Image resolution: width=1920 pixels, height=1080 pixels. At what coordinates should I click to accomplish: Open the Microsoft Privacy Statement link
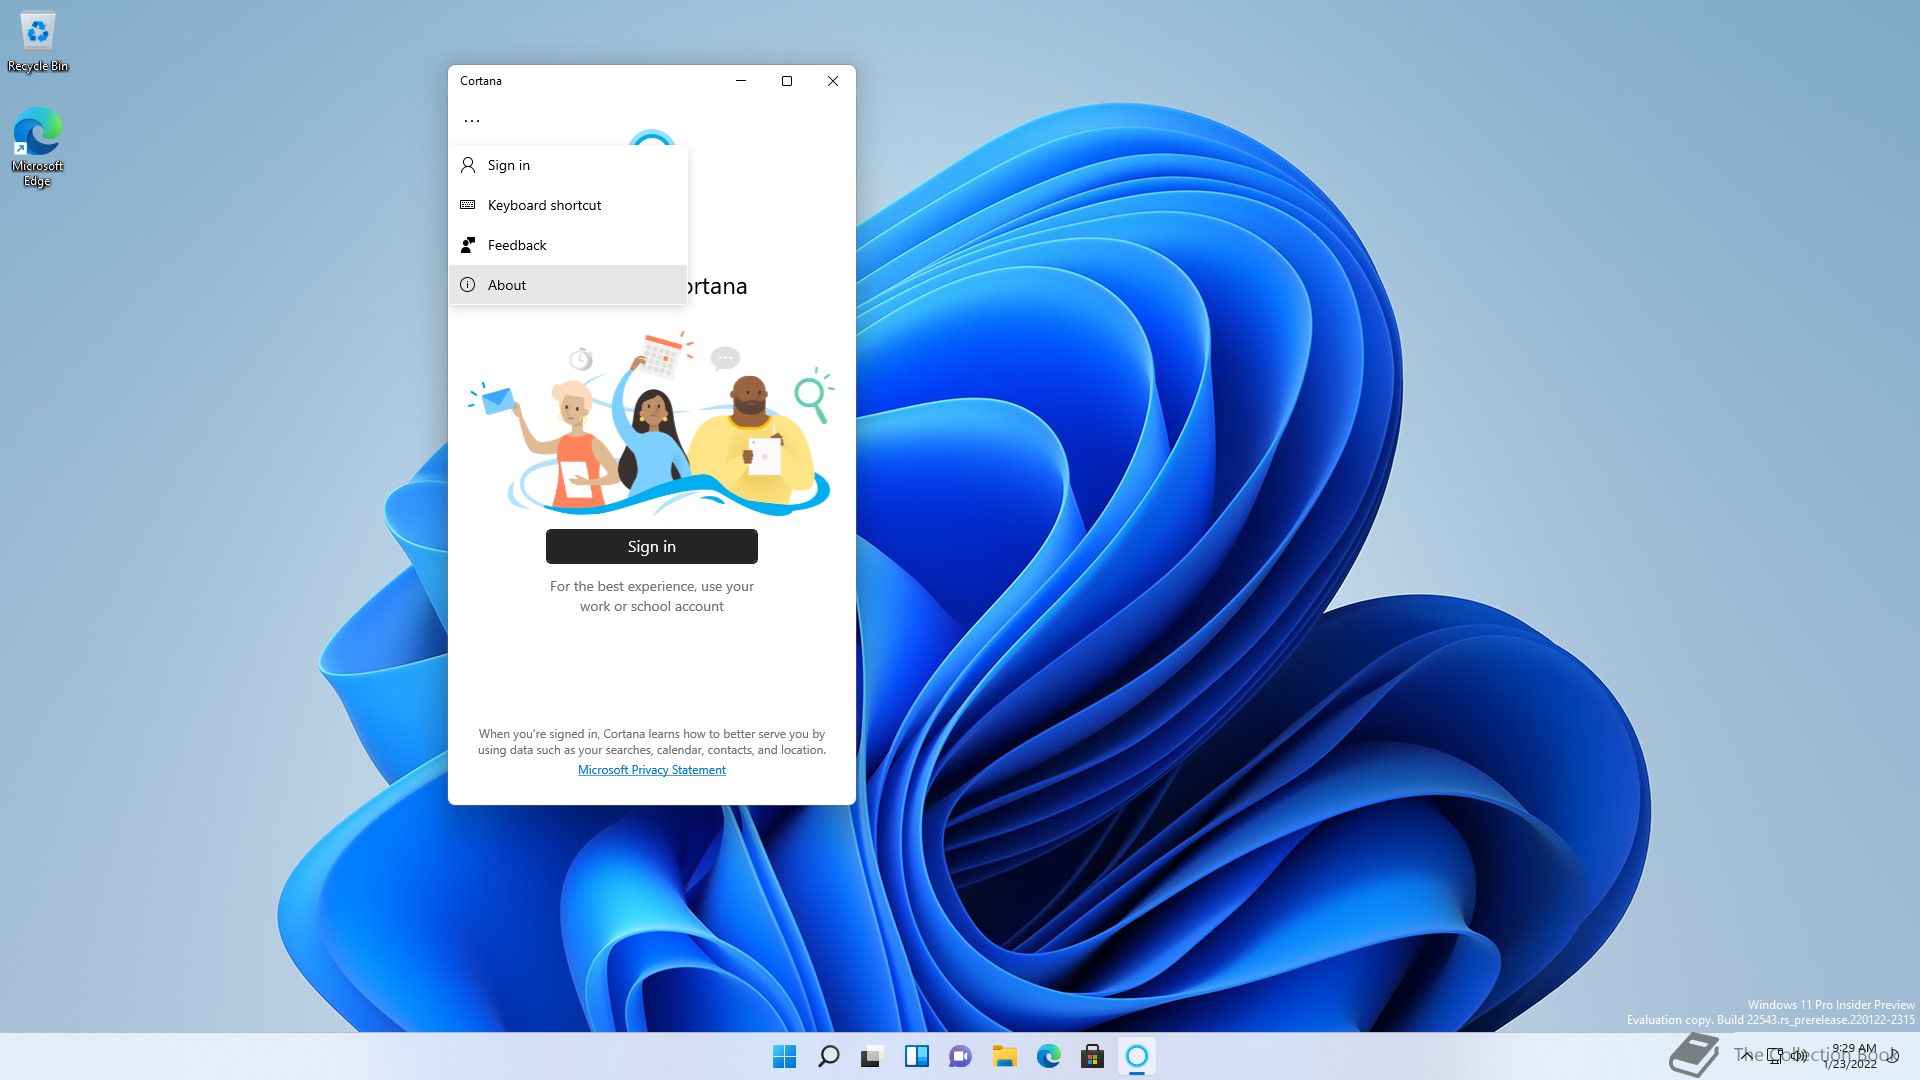coord(652,770)
